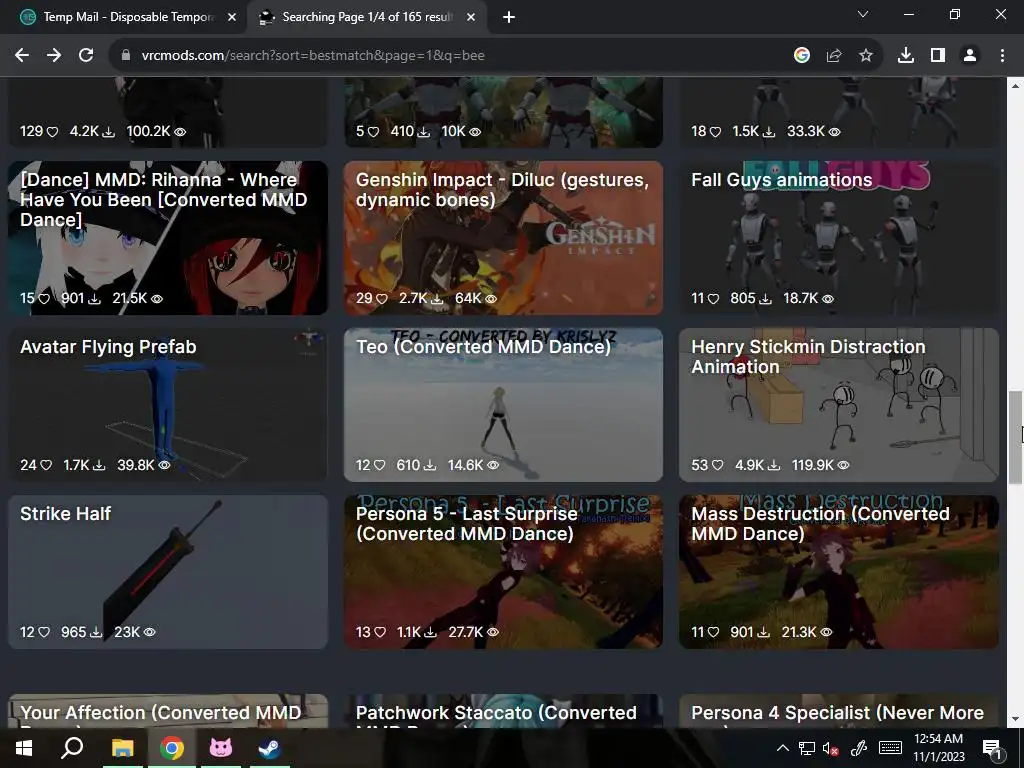Viewport: 1024px width, 768px height.
Task: Click download icon on Mass Destruction card
Action: [x=763, y=633]
